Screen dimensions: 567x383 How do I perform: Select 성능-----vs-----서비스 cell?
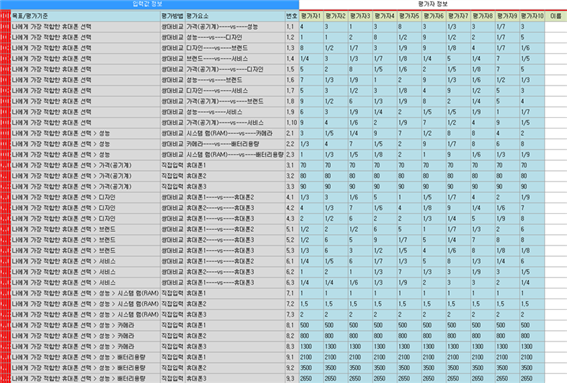tap(235, 112)
